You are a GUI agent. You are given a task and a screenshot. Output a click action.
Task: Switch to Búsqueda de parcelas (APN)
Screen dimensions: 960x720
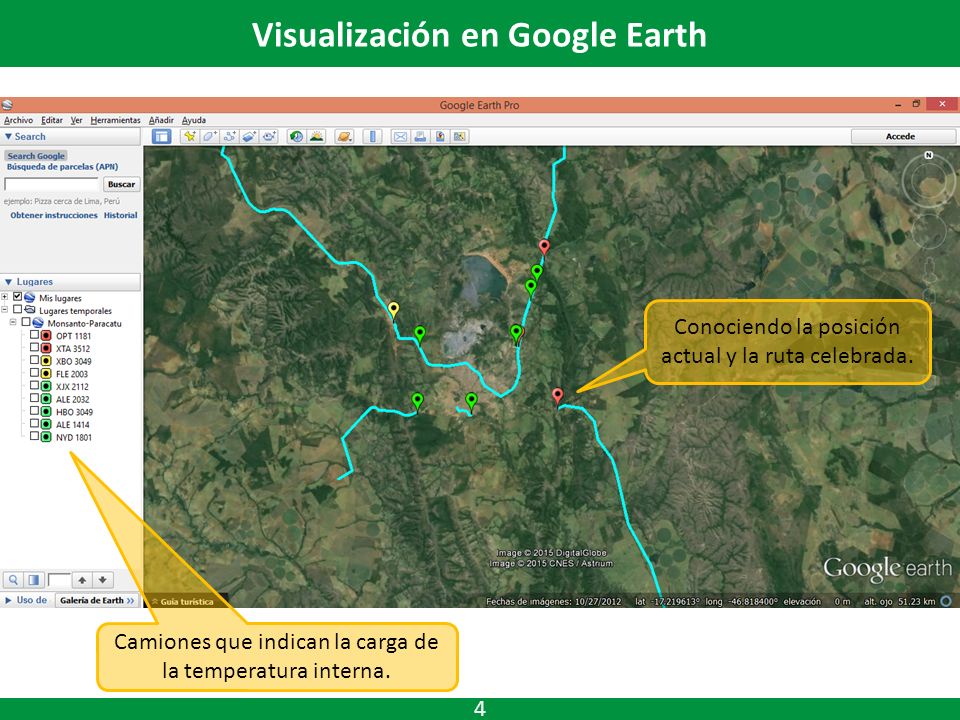point(62,167)
